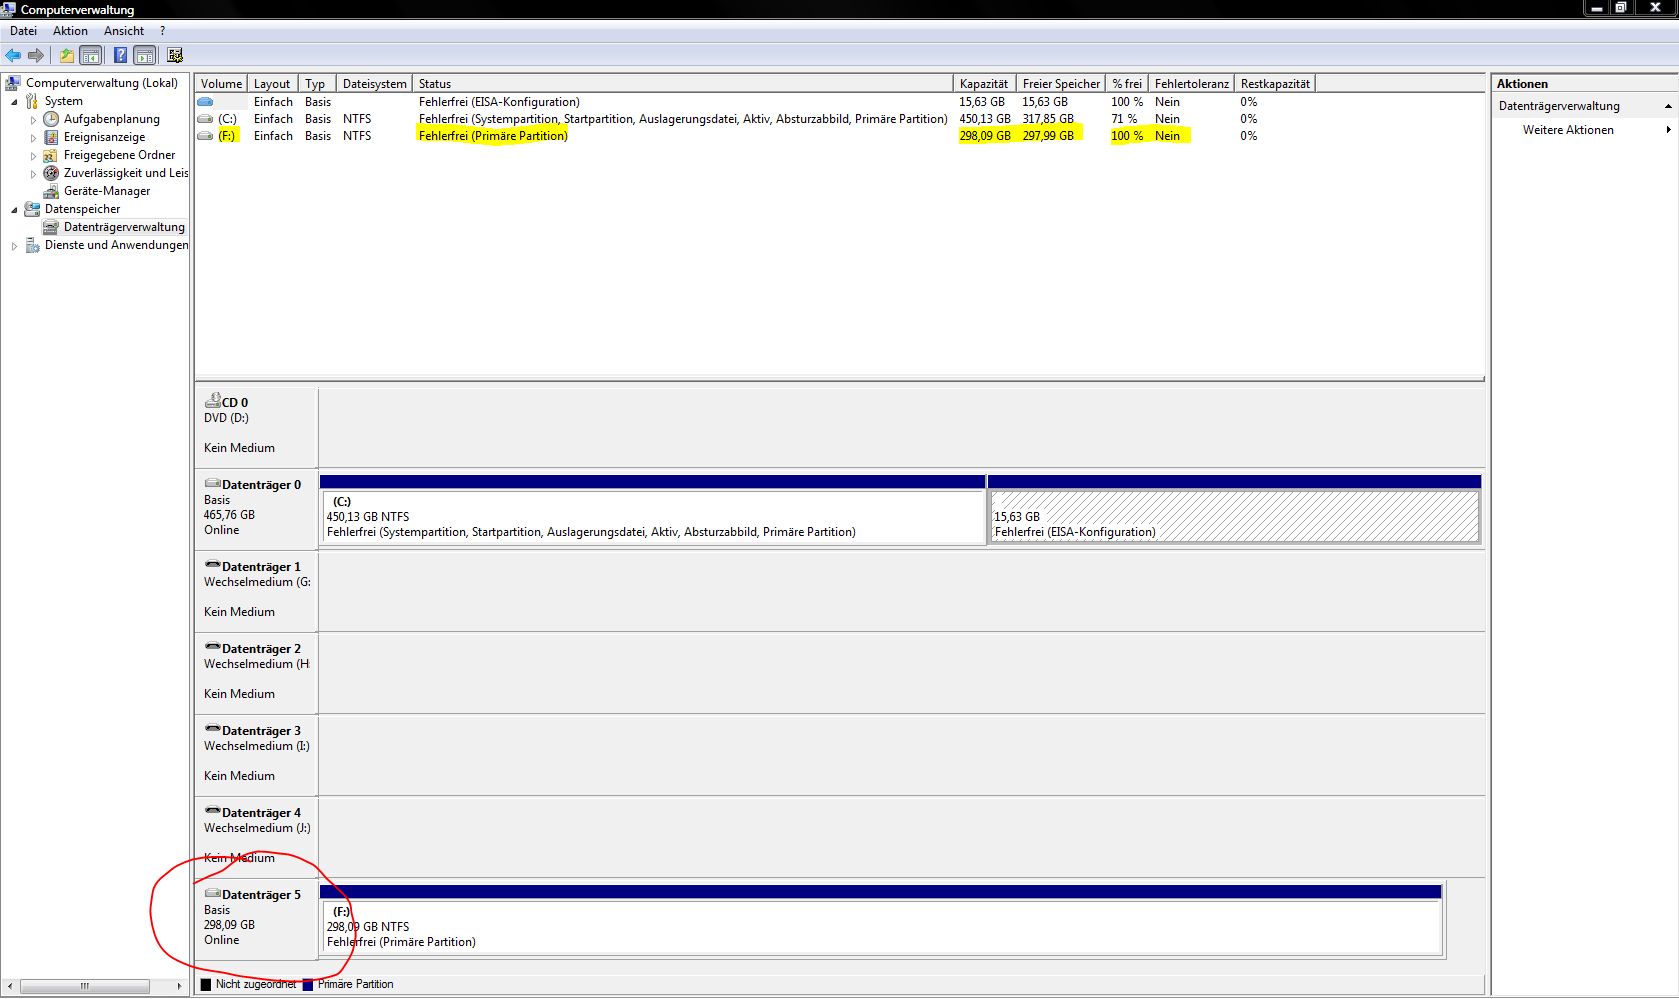Sort by the Freier Speicher column header

point(1061,84)
